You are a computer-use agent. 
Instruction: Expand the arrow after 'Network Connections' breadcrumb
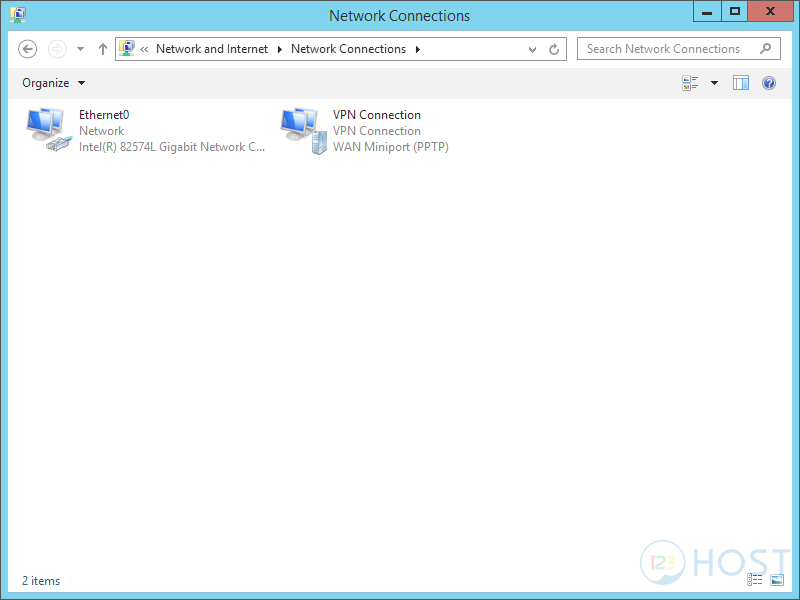point(418,49)
